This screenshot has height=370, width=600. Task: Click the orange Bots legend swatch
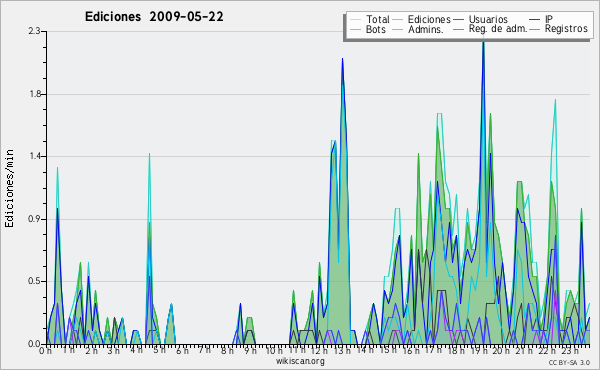pyautogui.click(x=355, y=29)
